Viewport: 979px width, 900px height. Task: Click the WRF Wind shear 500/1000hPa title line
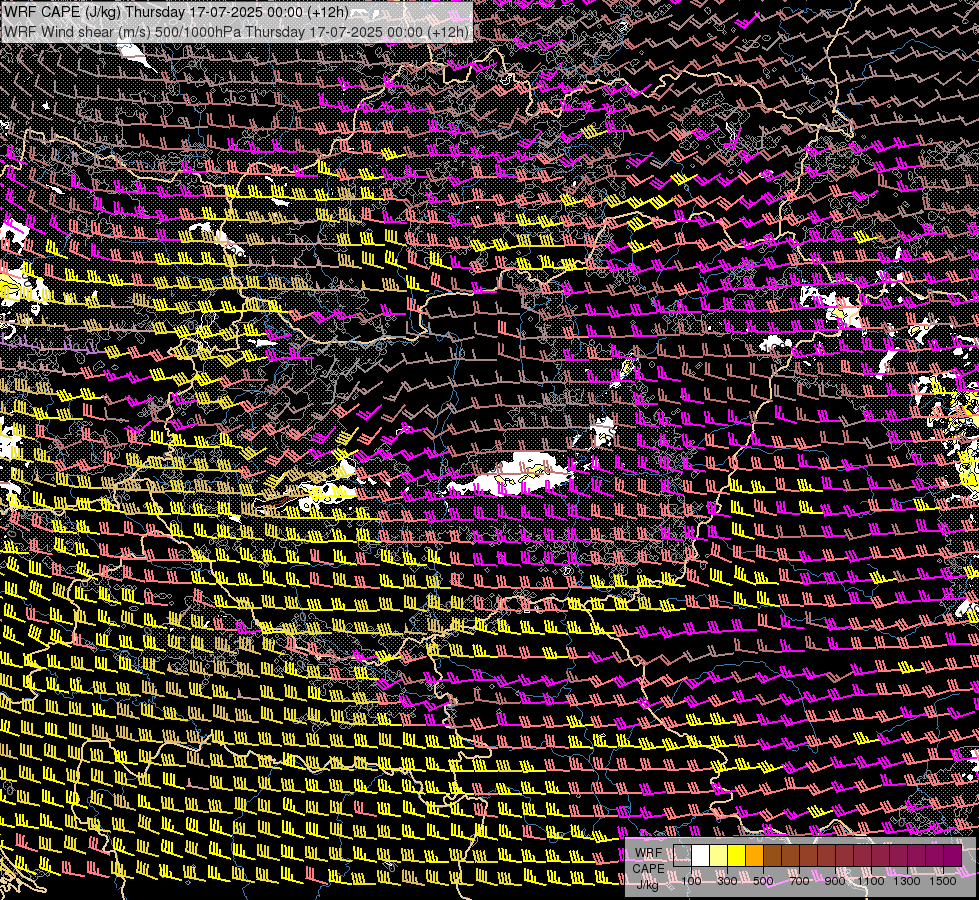click(236, 32)
